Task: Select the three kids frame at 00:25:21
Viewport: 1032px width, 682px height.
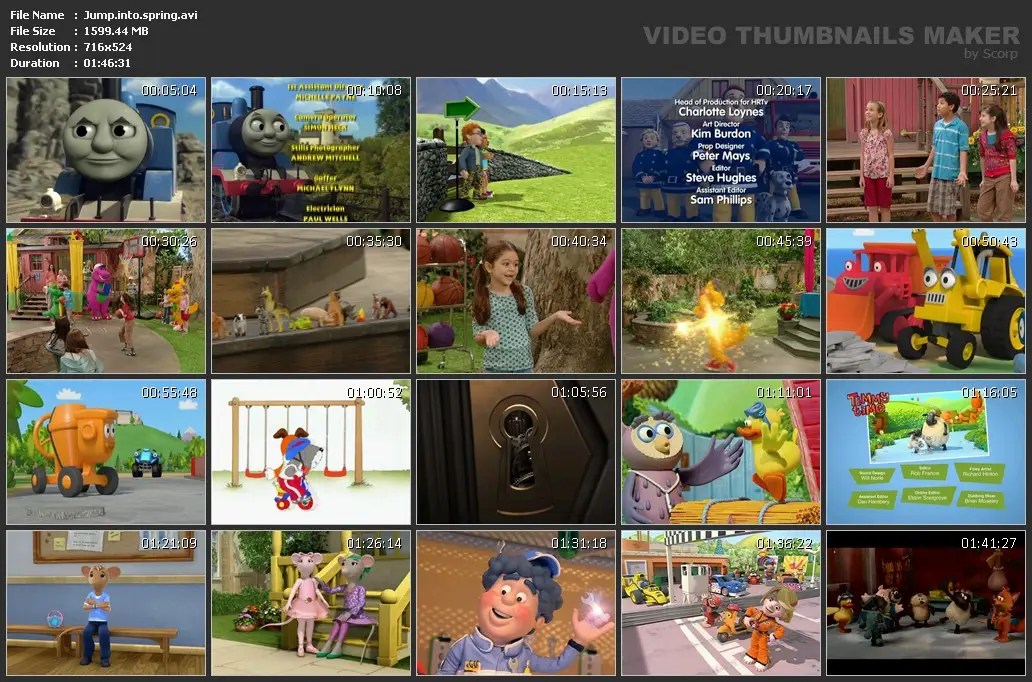Action: click(926, 150)
